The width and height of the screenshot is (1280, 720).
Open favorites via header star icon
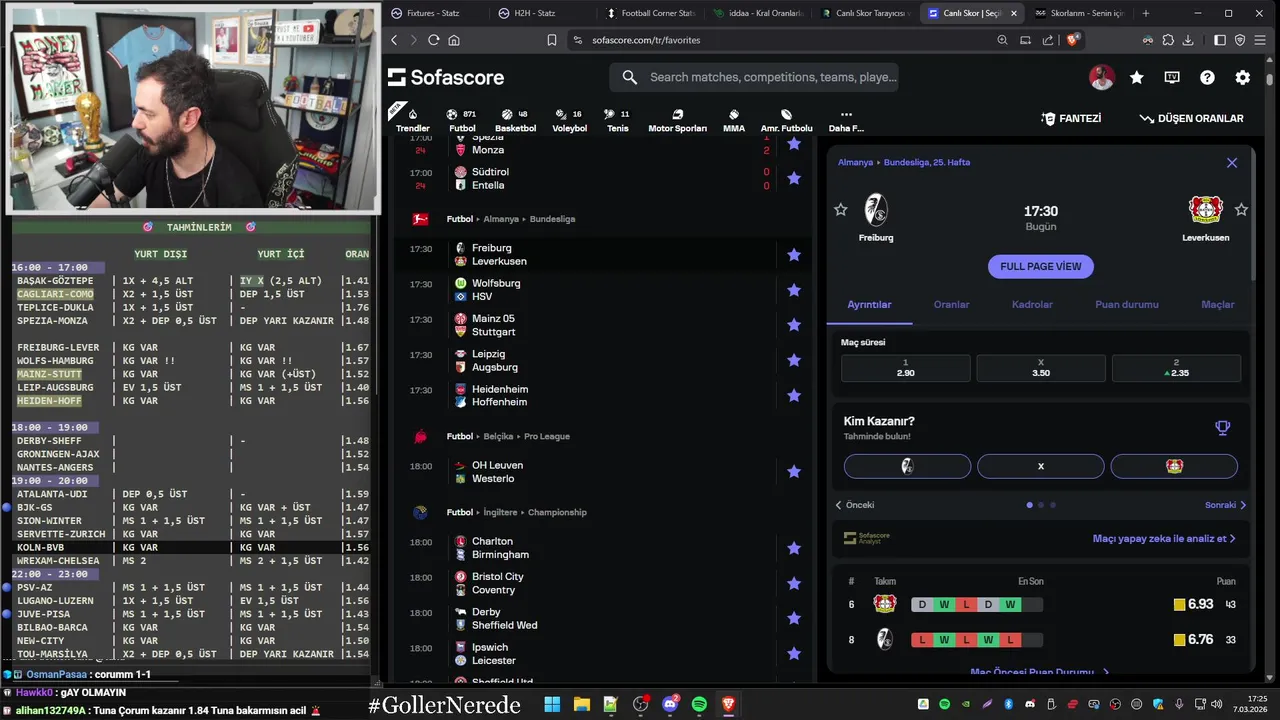(x=1137, y=77)
